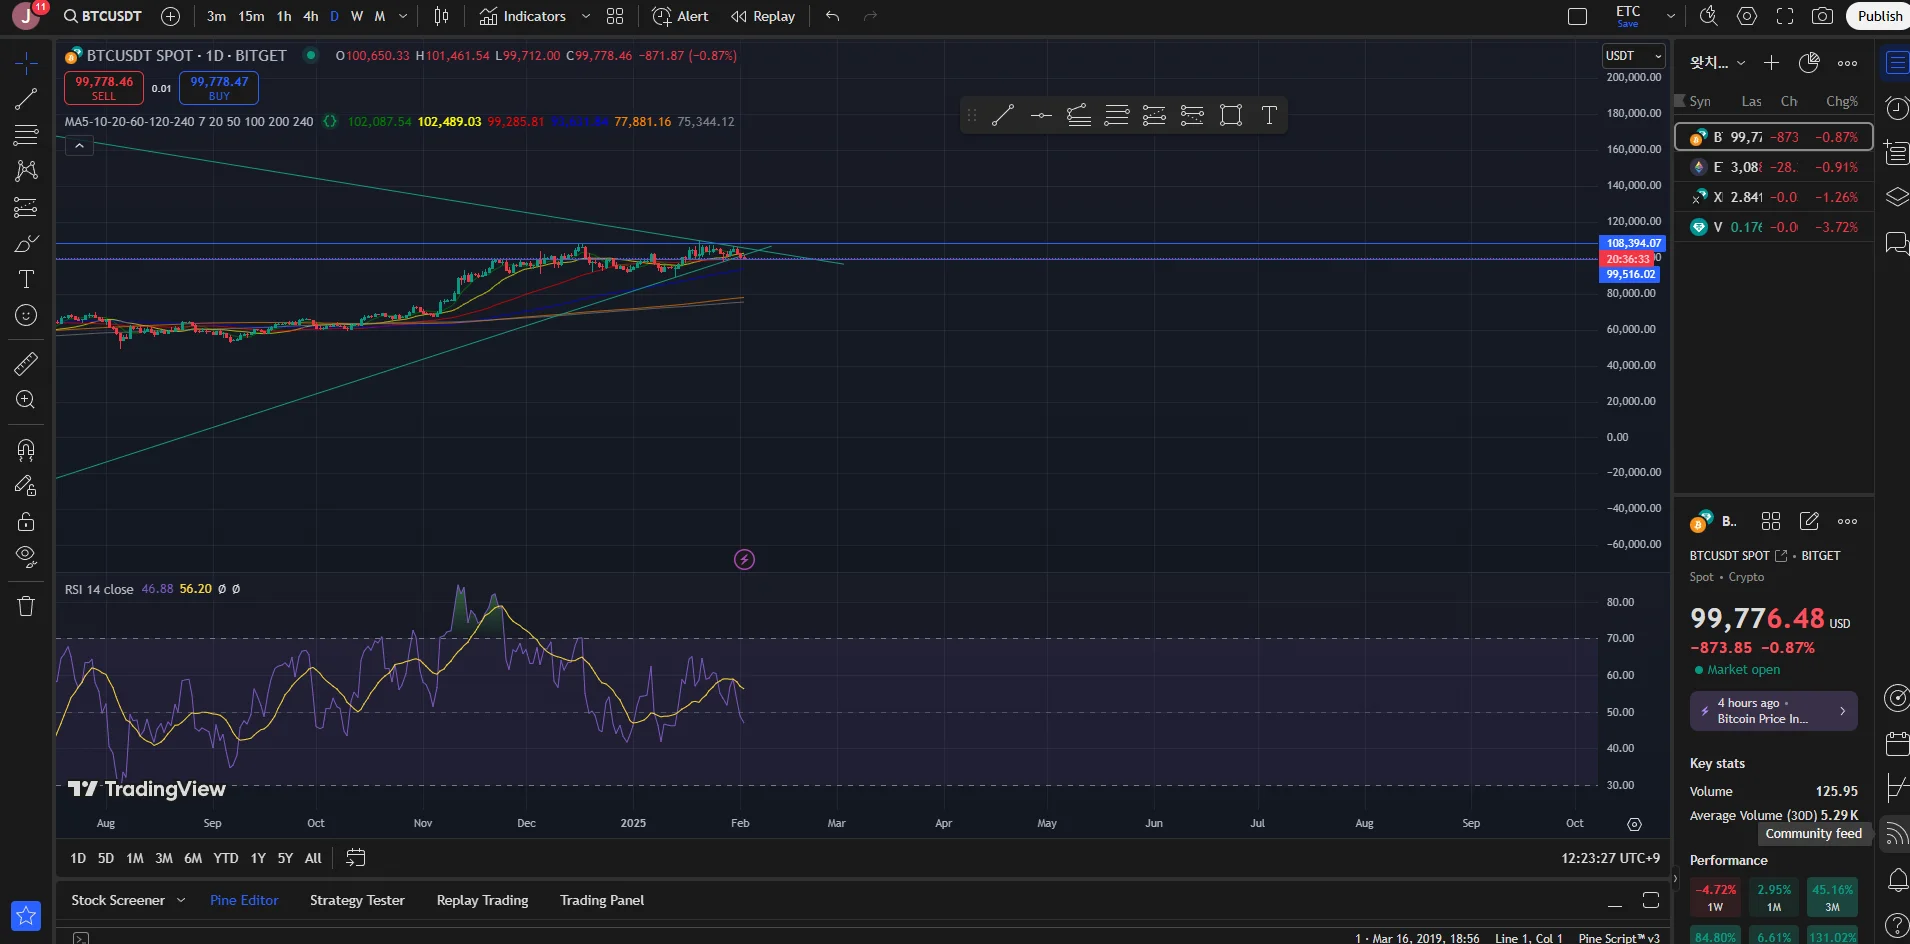The width and height of the screenshot is (1910, 944).
Task: Toggle lock all drawings
Action: tap(26, 521)
